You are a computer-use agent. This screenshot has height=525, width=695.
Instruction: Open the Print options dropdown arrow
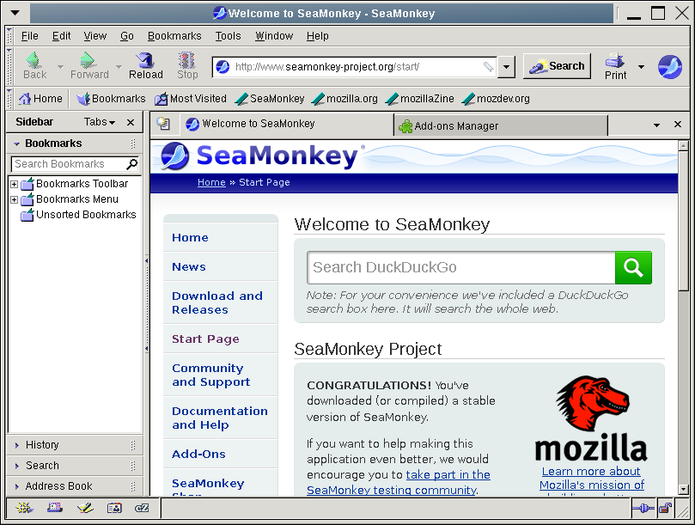coord(641,67)
